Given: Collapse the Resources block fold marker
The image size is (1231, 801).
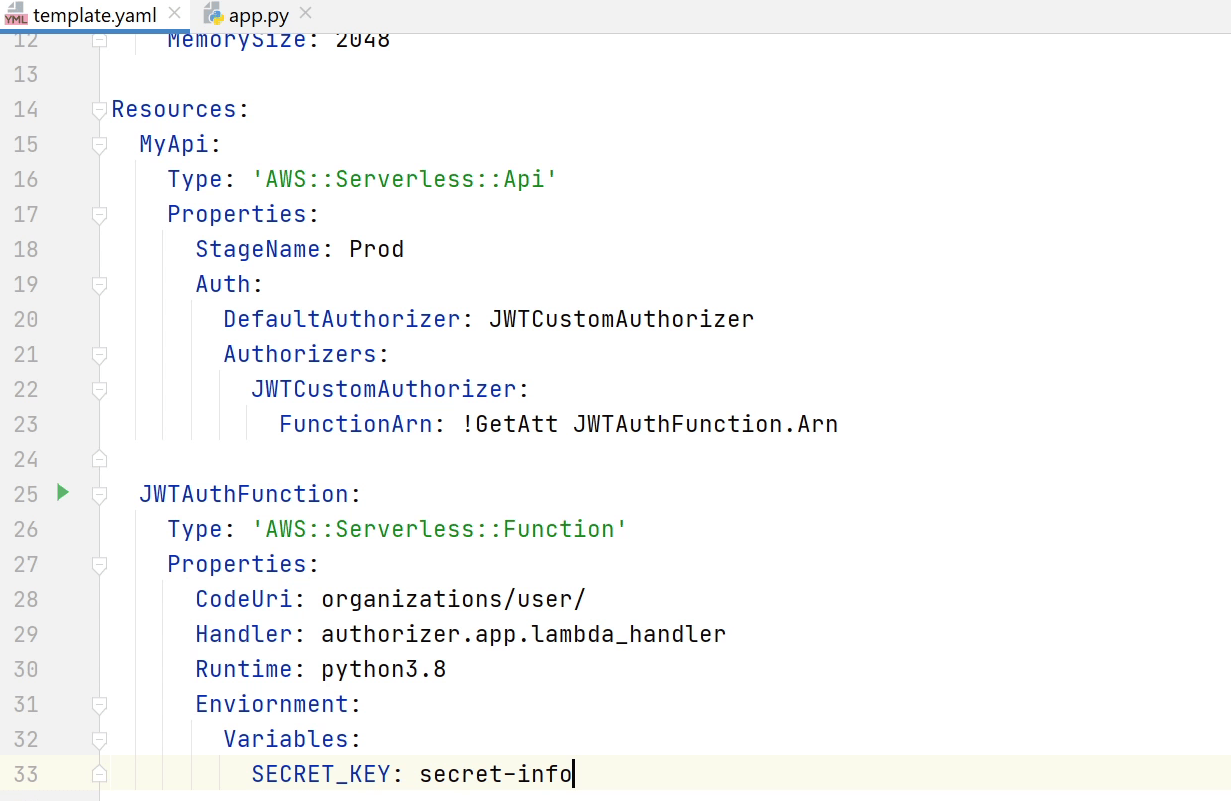Looking at the screenshot, I should (x=99, y=109).
